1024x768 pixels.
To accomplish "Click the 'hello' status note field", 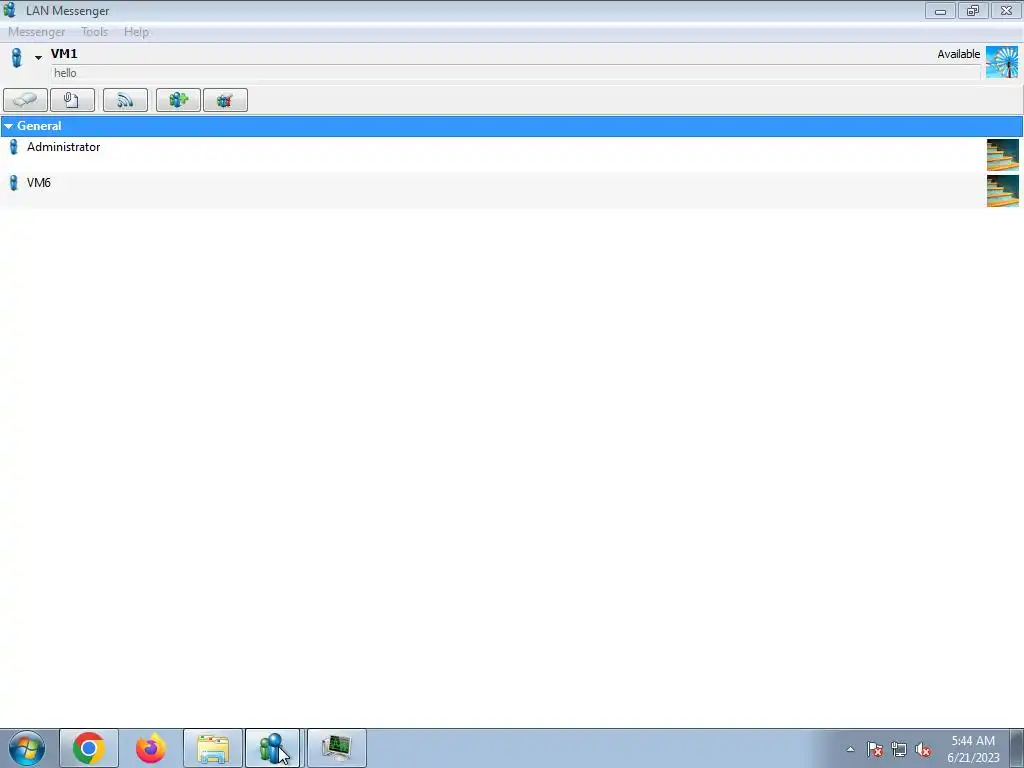I will (x=516, y=73).
